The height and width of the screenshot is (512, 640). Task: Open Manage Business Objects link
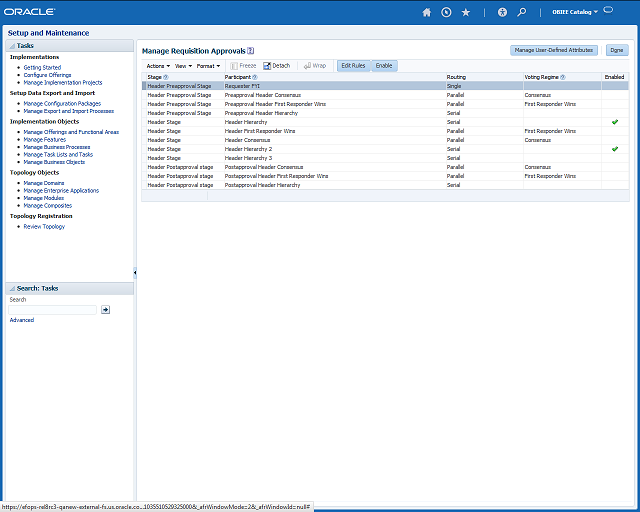pos(54,162)
